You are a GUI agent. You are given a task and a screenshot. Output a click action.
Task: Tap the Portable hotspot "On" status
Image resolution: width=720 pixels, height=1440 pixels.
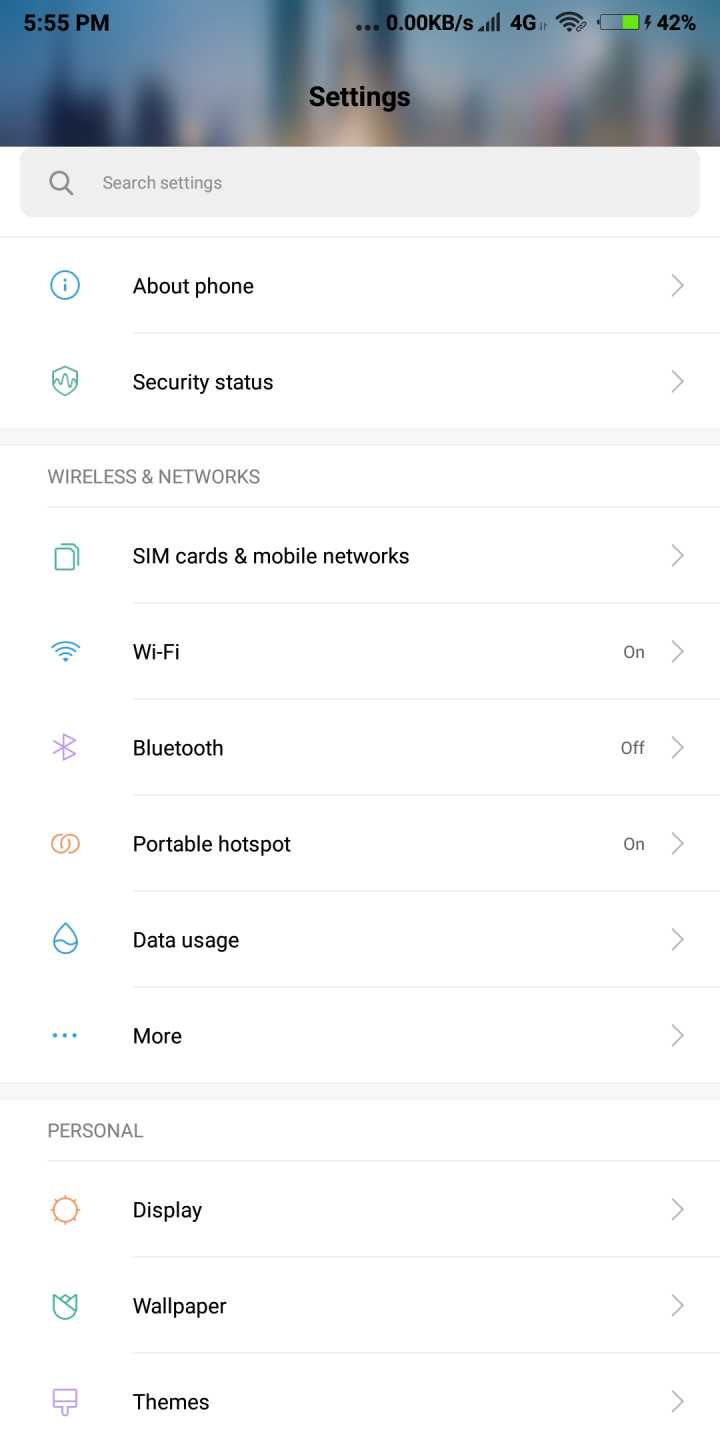[634, 844]
